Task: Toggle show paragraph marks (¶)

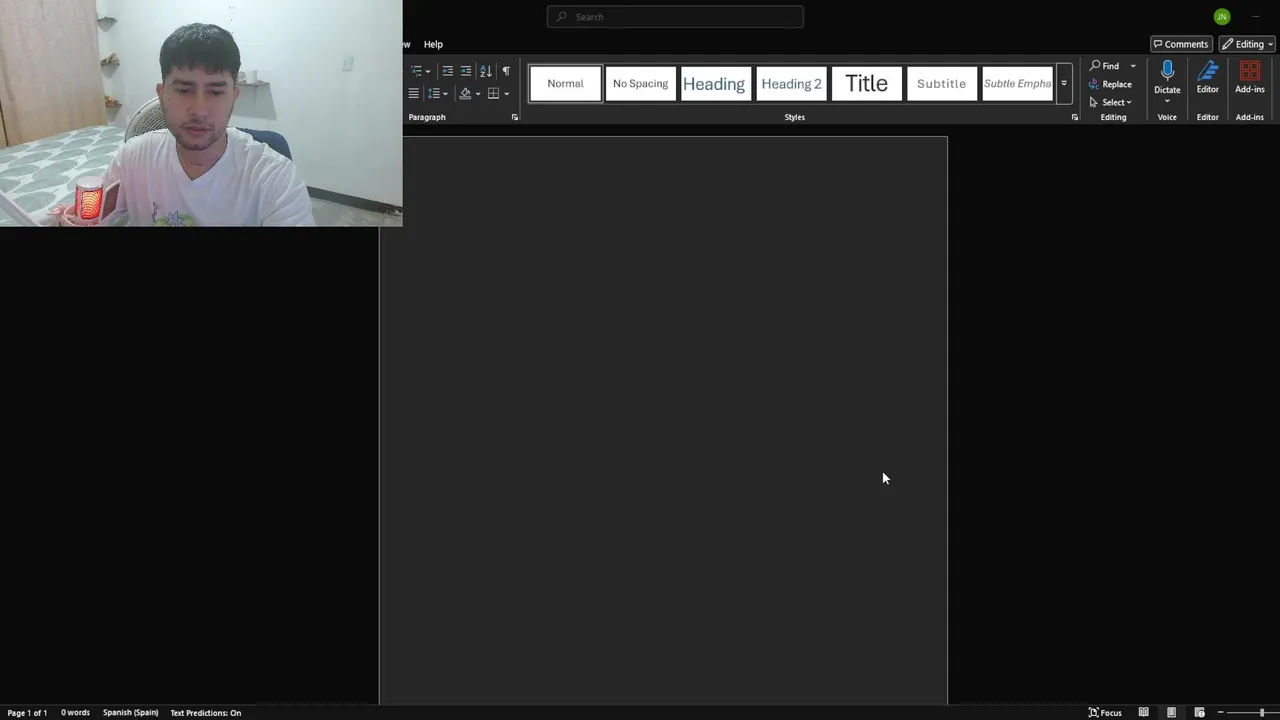Action: [x=506, y=71]
